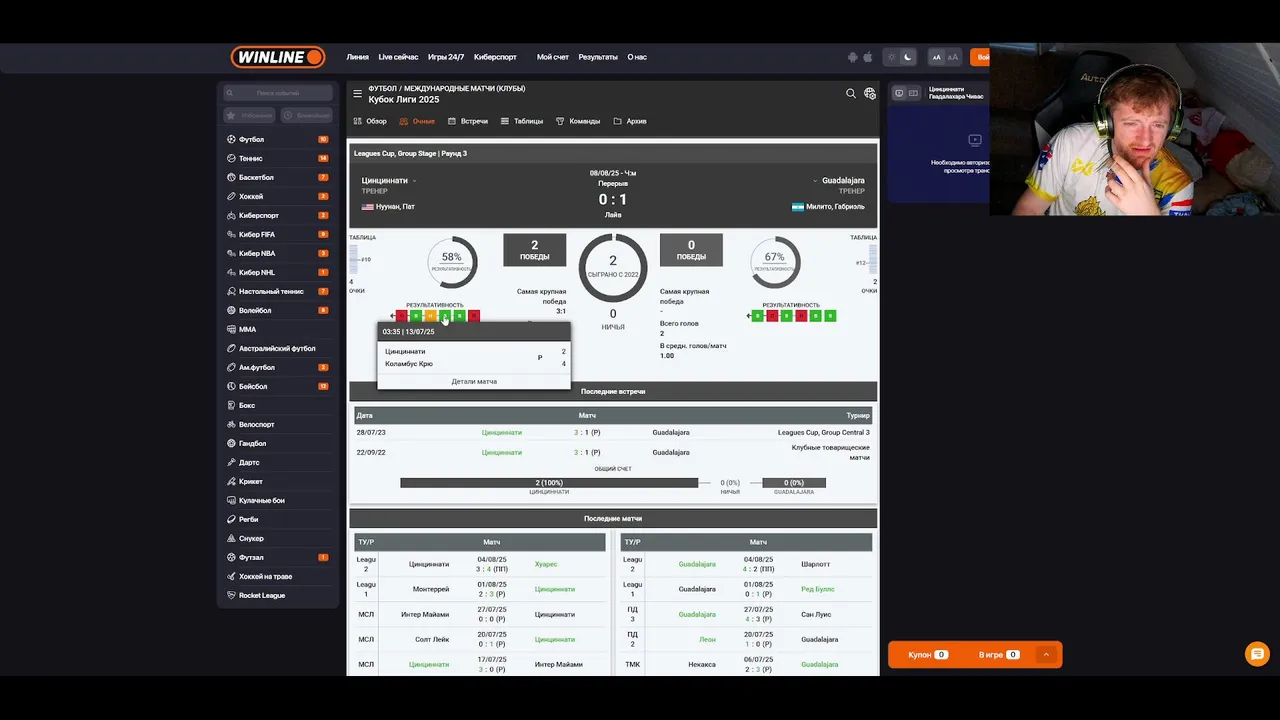Click the Поиск событий search field
The image size is (1280, 720).
click(x=278, y=93)
